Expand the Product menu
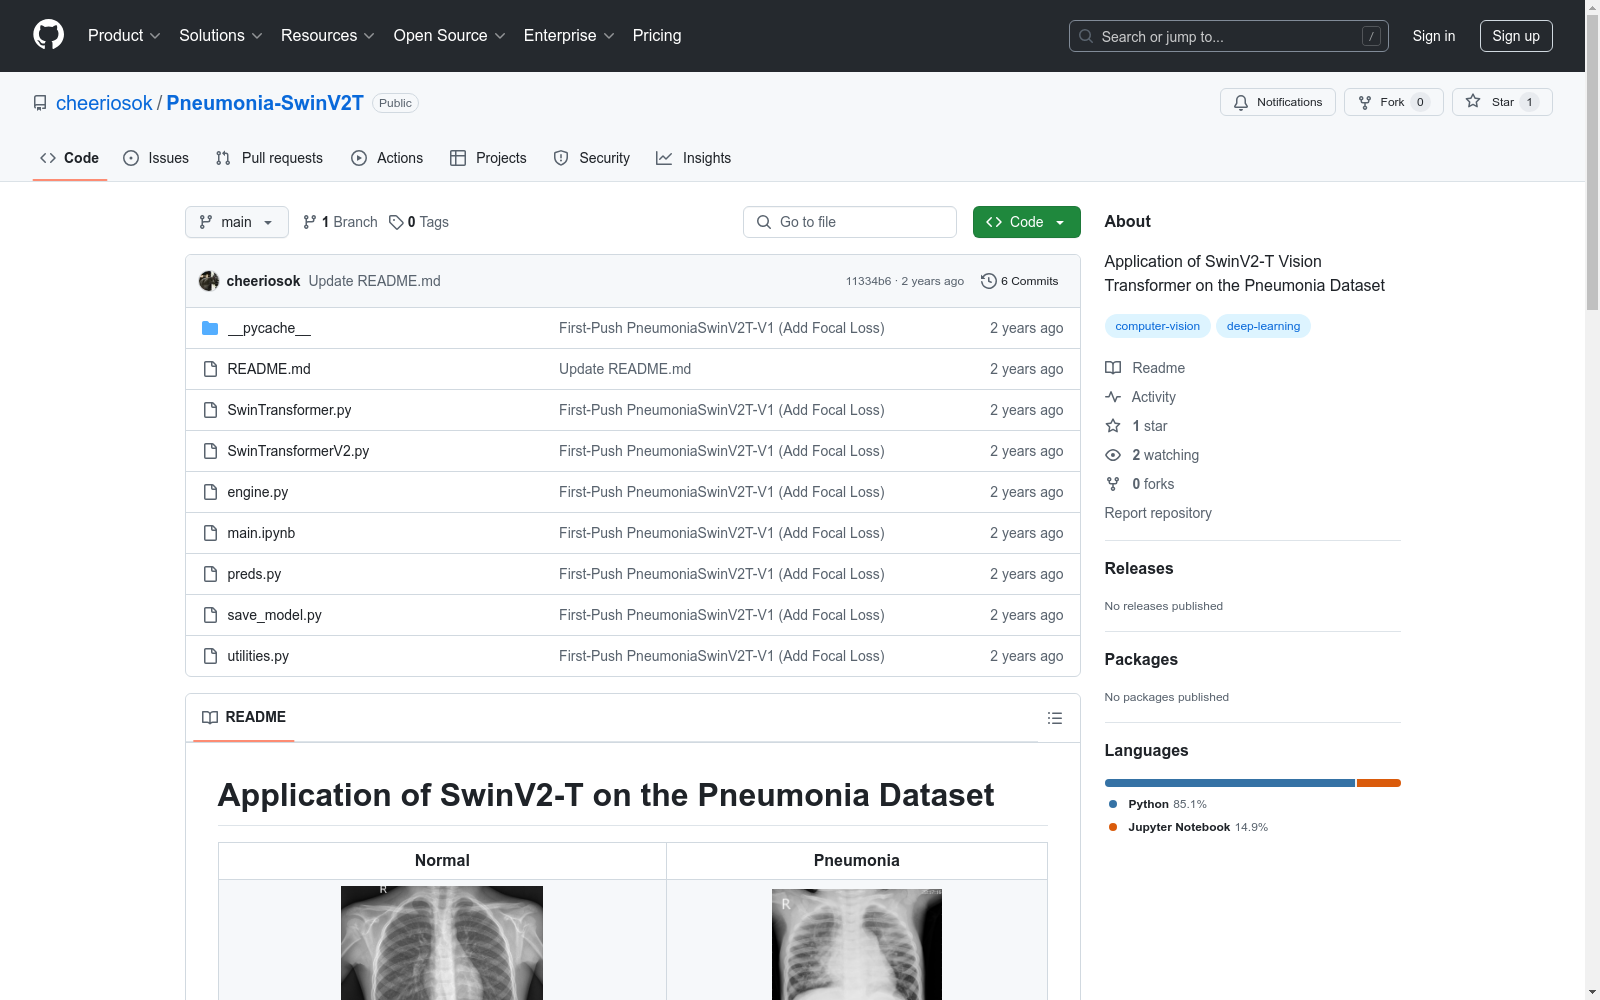The width and height of the screenshot is (1600, 1000). click(x=124, y=36)
